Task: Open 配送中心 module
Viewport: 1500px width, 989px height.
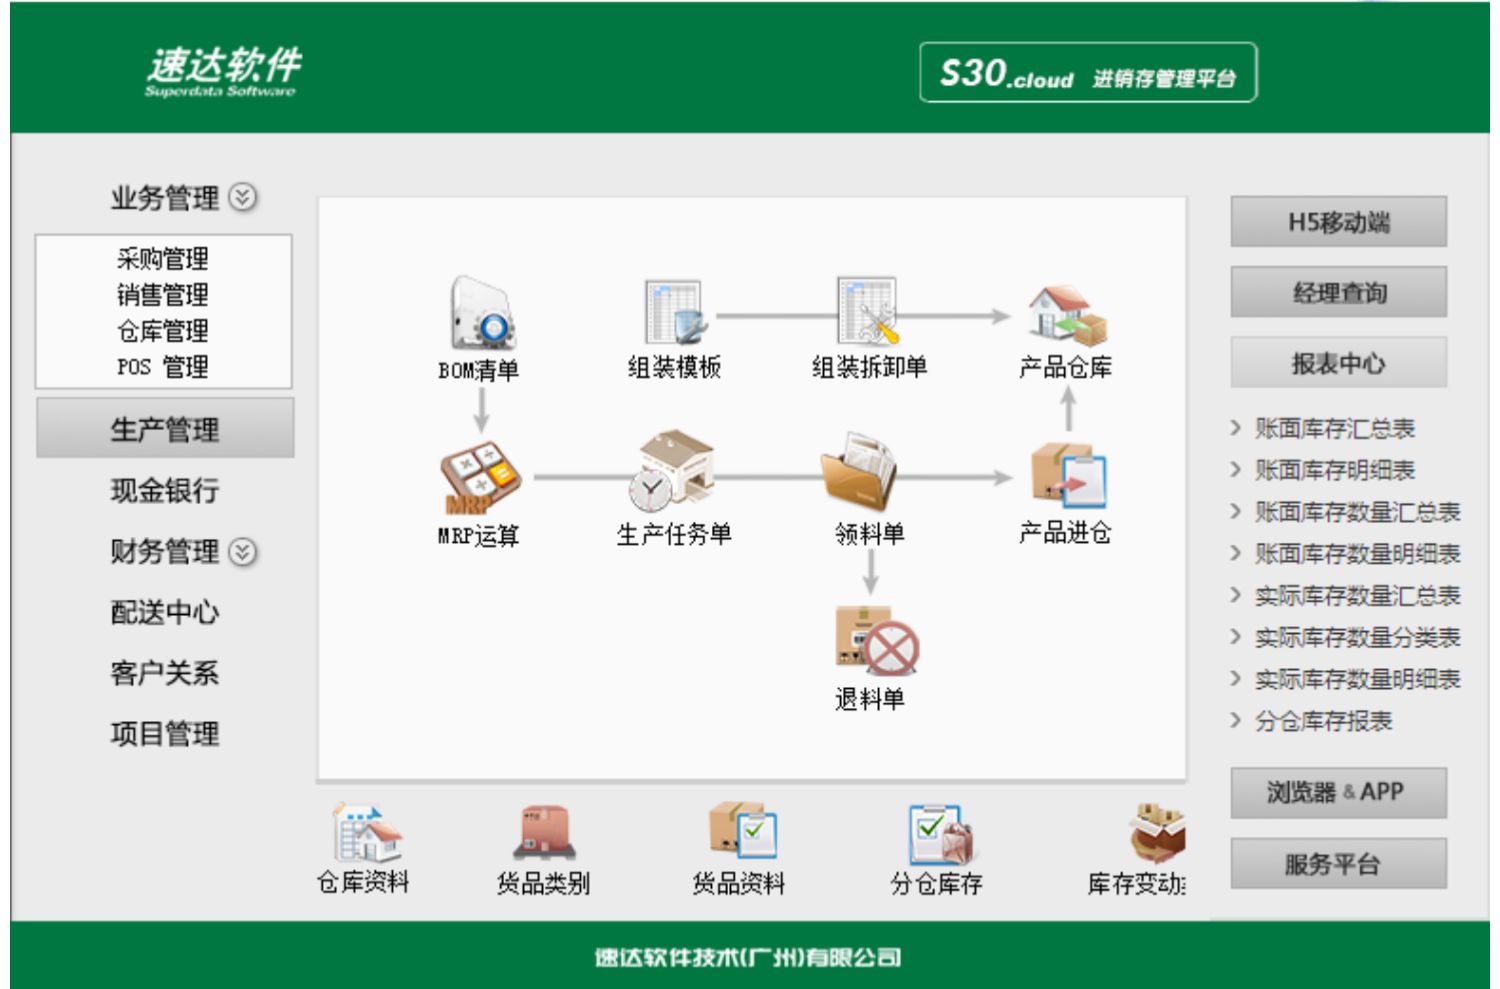Action: point(165,612)
